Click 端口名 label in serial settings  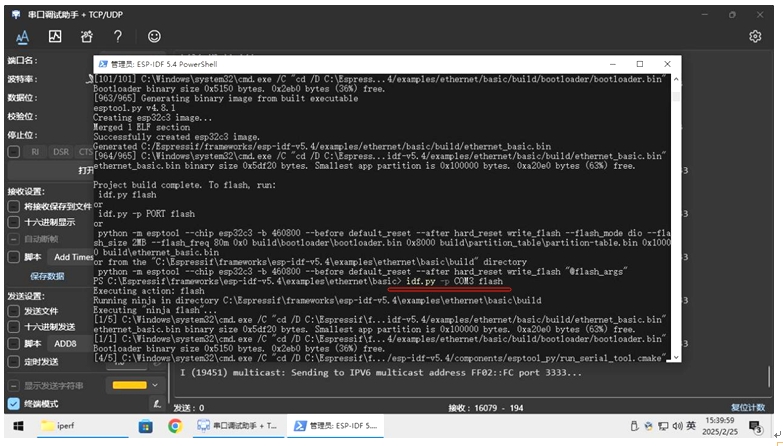coord(22,60)
